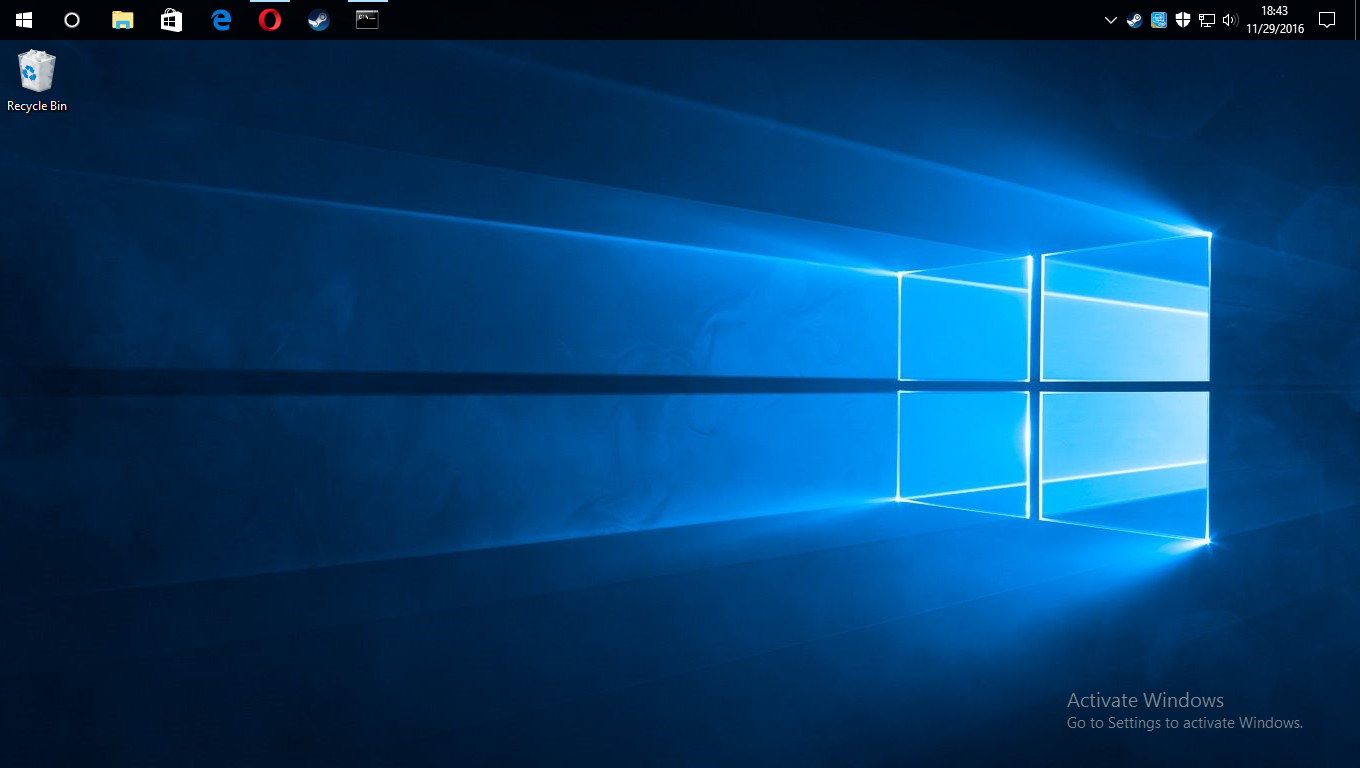Open the Windows Store app

tap(171, 20)
